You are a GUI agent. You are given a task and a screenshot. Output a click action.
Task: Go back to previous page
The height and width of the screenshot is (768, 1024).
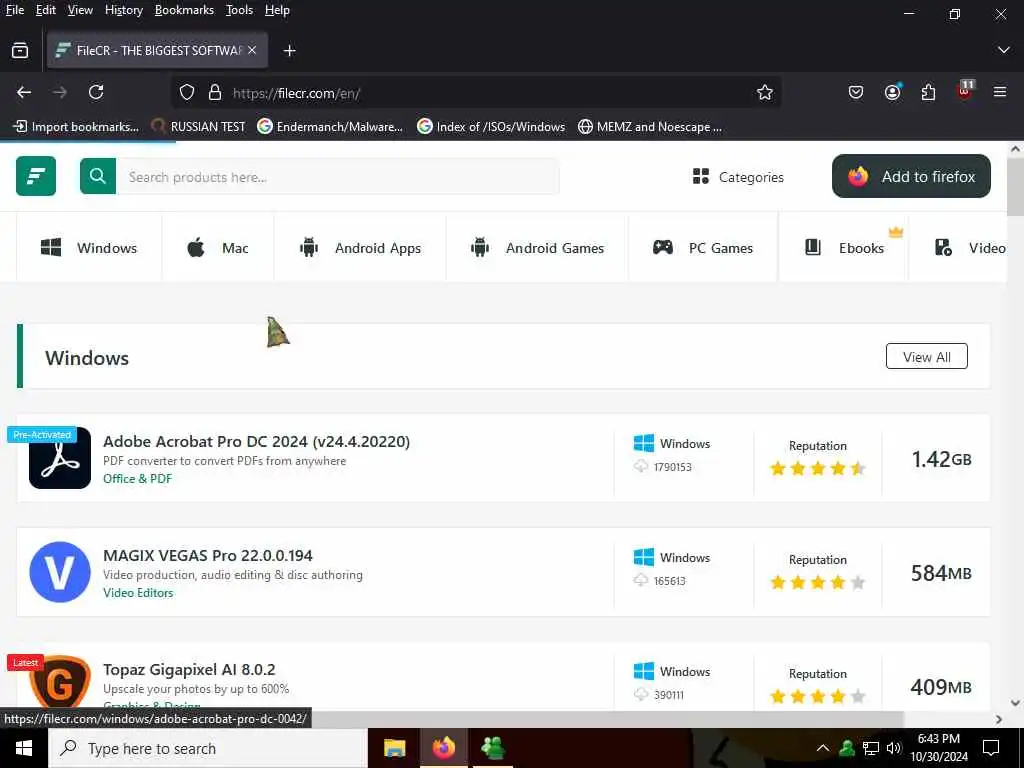[x=24, y=92]
